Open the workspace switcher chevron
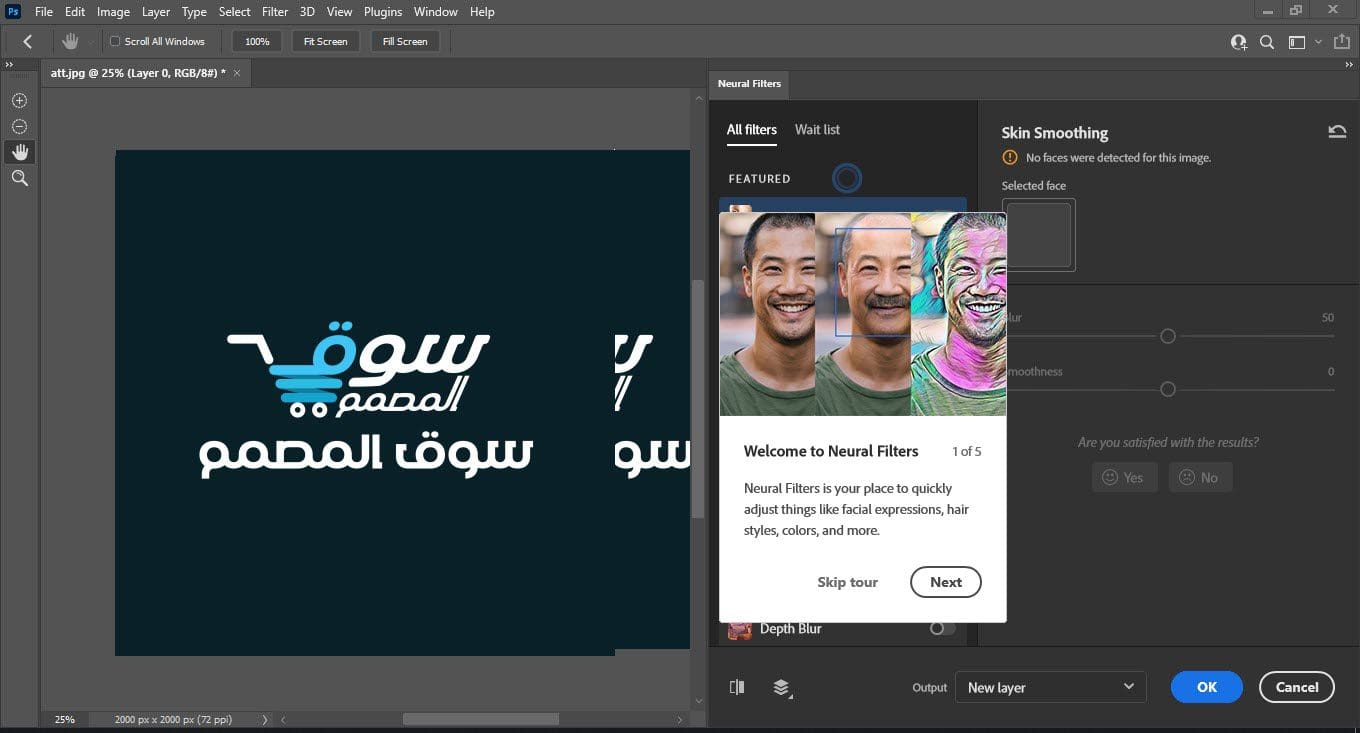Screen dimensions: 1360x733 [x=1318, y=42]
